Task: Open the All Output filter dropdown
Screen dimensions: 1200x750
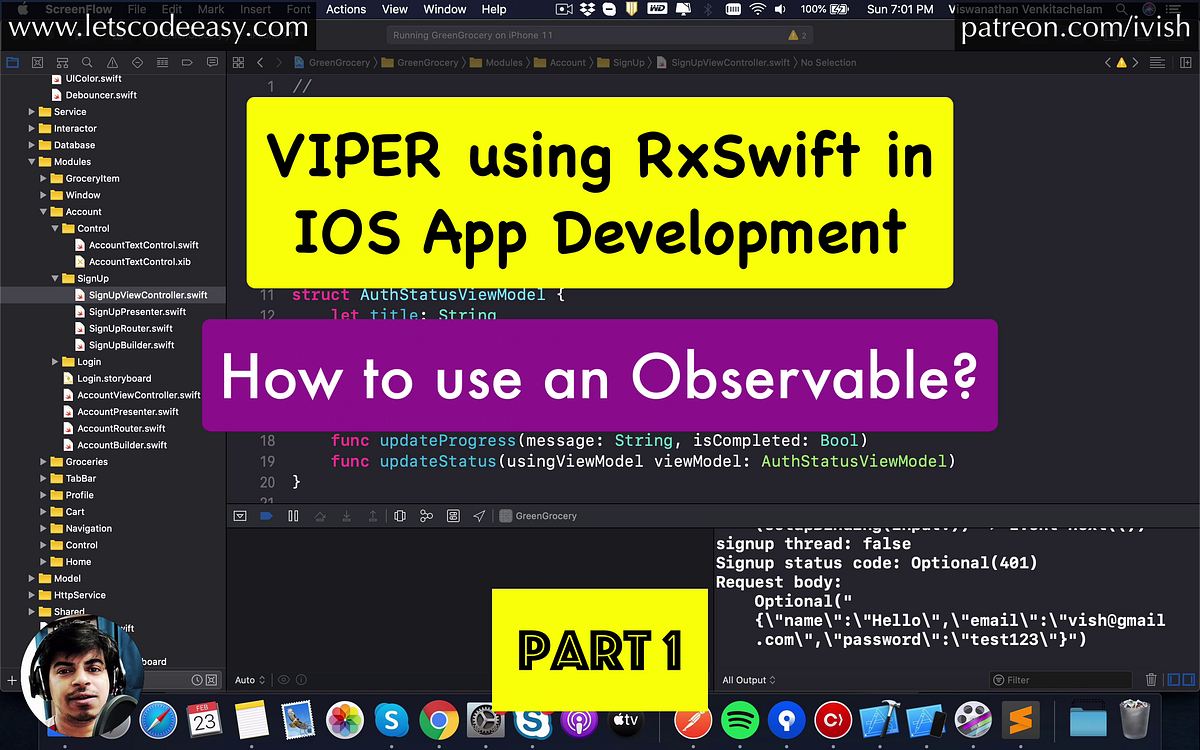Action: (746, 680)
